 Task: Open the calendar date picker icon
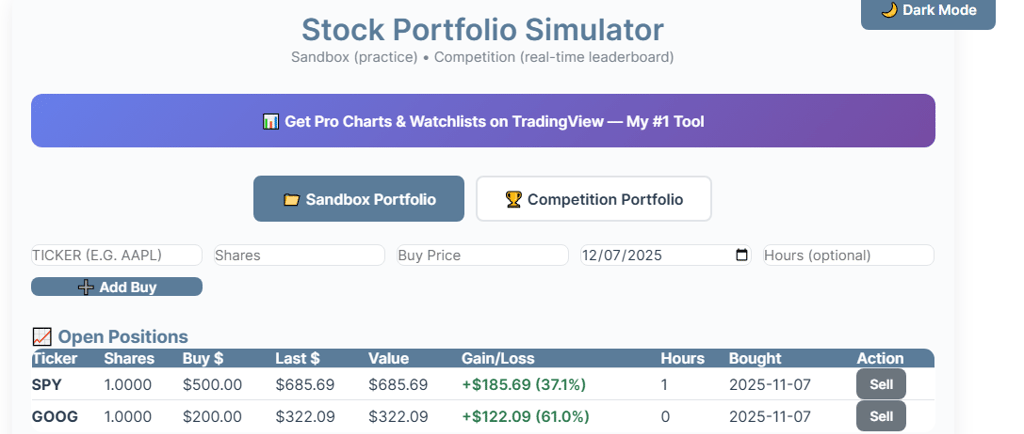741,255
